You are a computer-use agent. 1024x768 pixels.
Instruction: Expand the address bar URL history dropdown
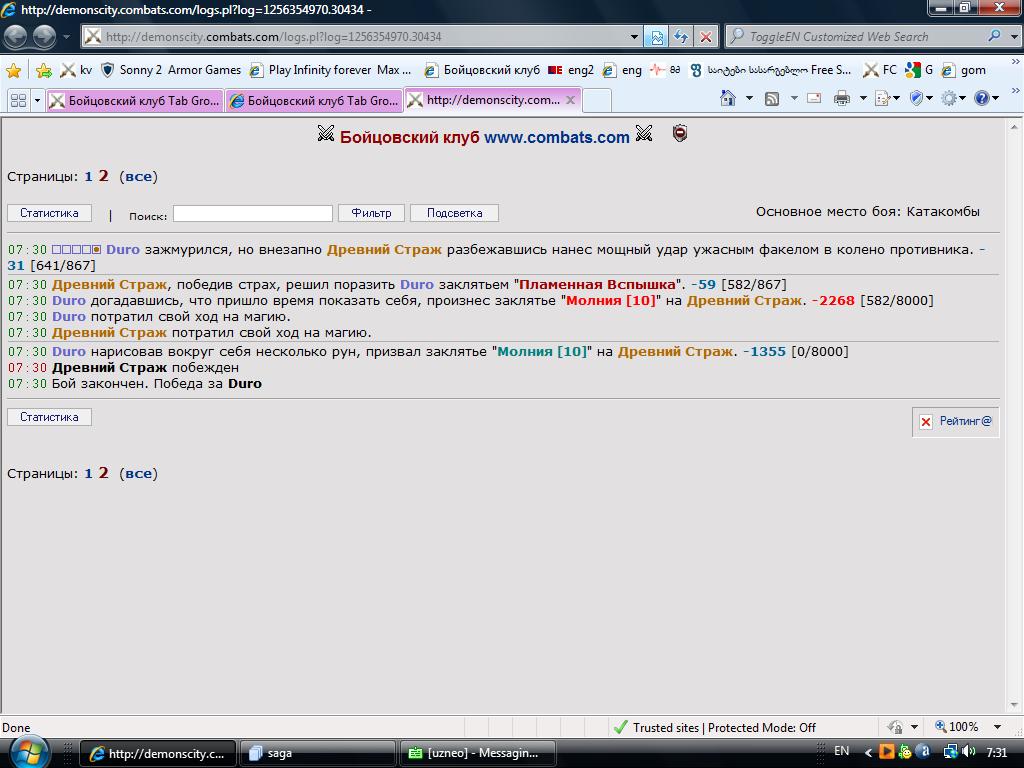click(x=633, y=37)
